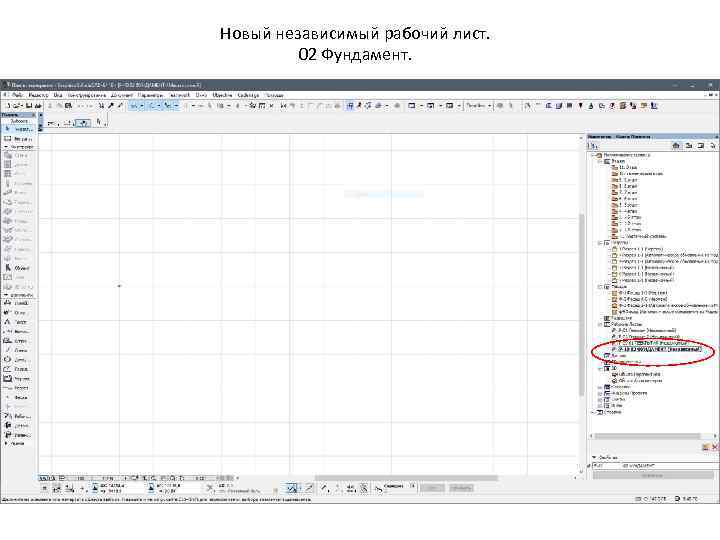Viewport: 720px width, 540px height.
Task: Select the Marquee tool in Toolbox
Action: tap(18, 139)
